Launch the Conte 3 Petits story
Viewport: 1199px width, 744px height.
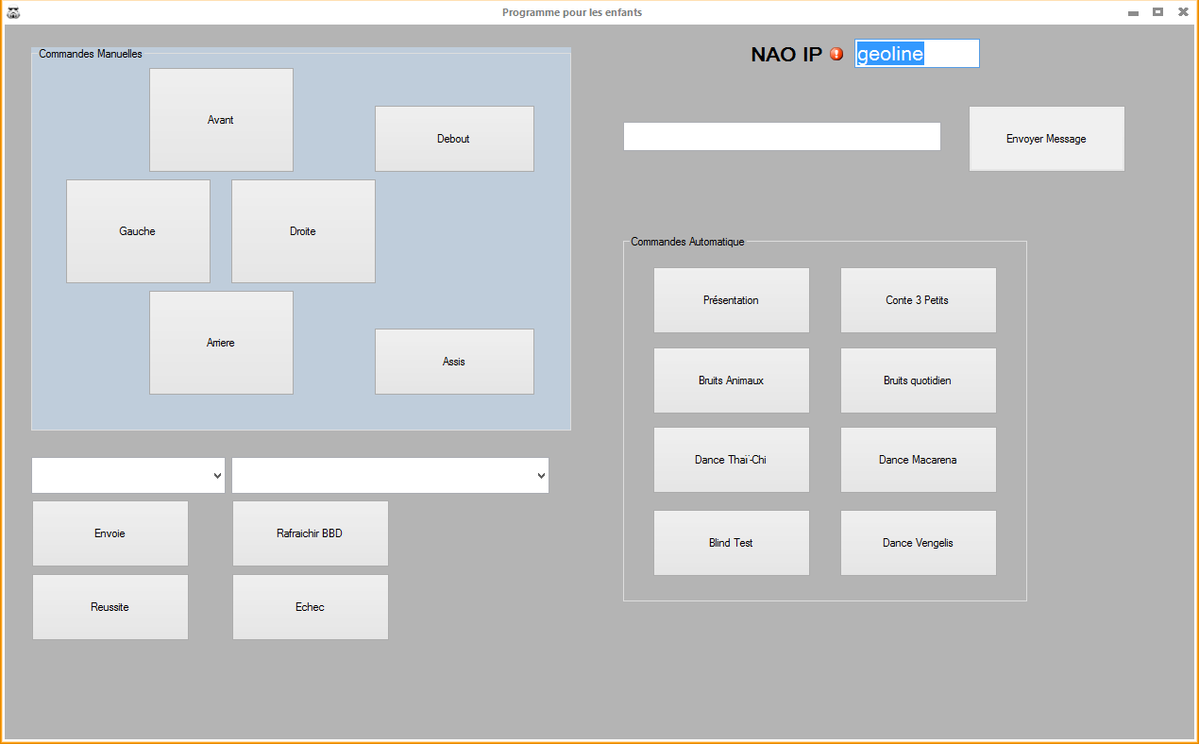click(x=917, y=300)
